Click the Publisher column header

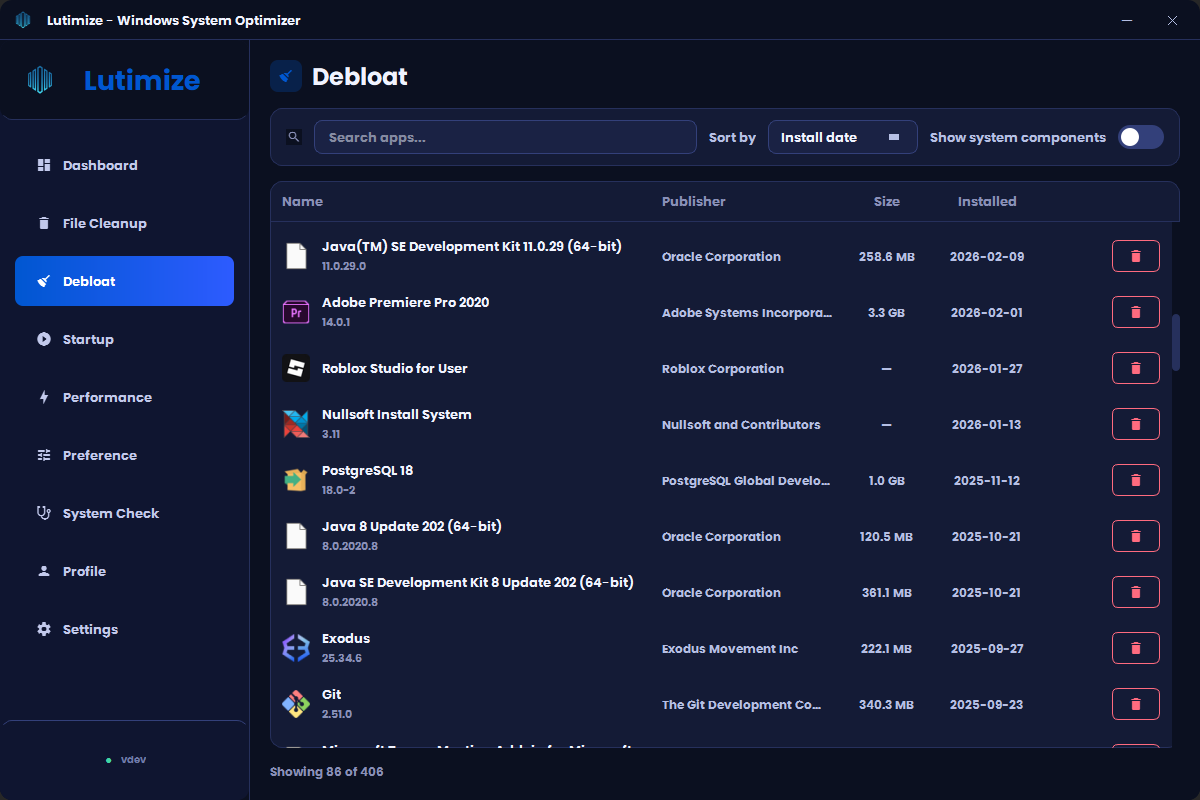[x=693, y=201]
